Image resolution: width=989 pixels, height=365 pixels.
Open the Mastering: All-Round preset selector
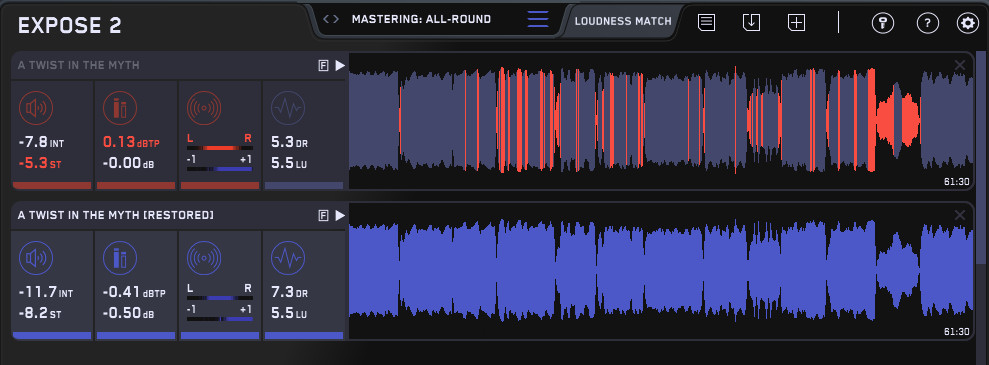click(421, 20)
